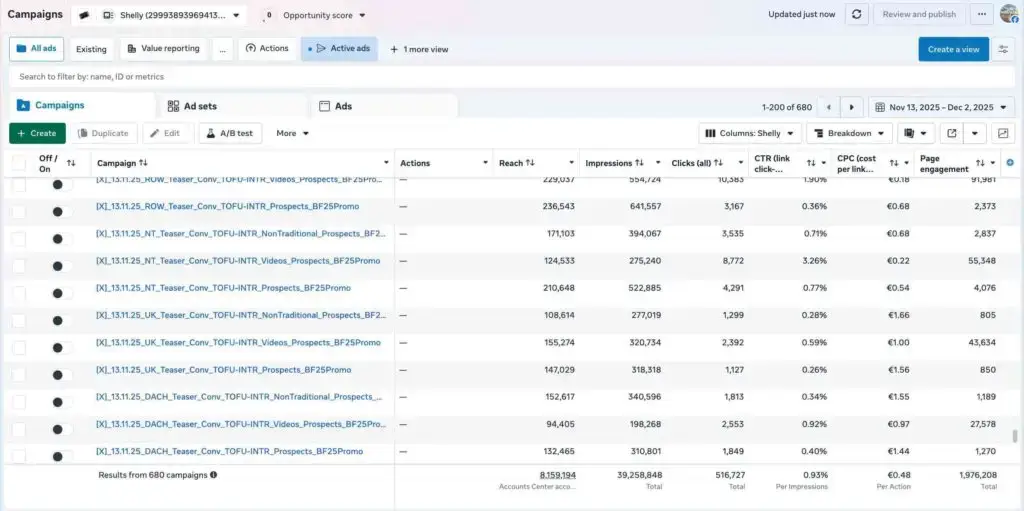Sort the Page engagement column
The image size is (1024, 511).
[980, 163]
